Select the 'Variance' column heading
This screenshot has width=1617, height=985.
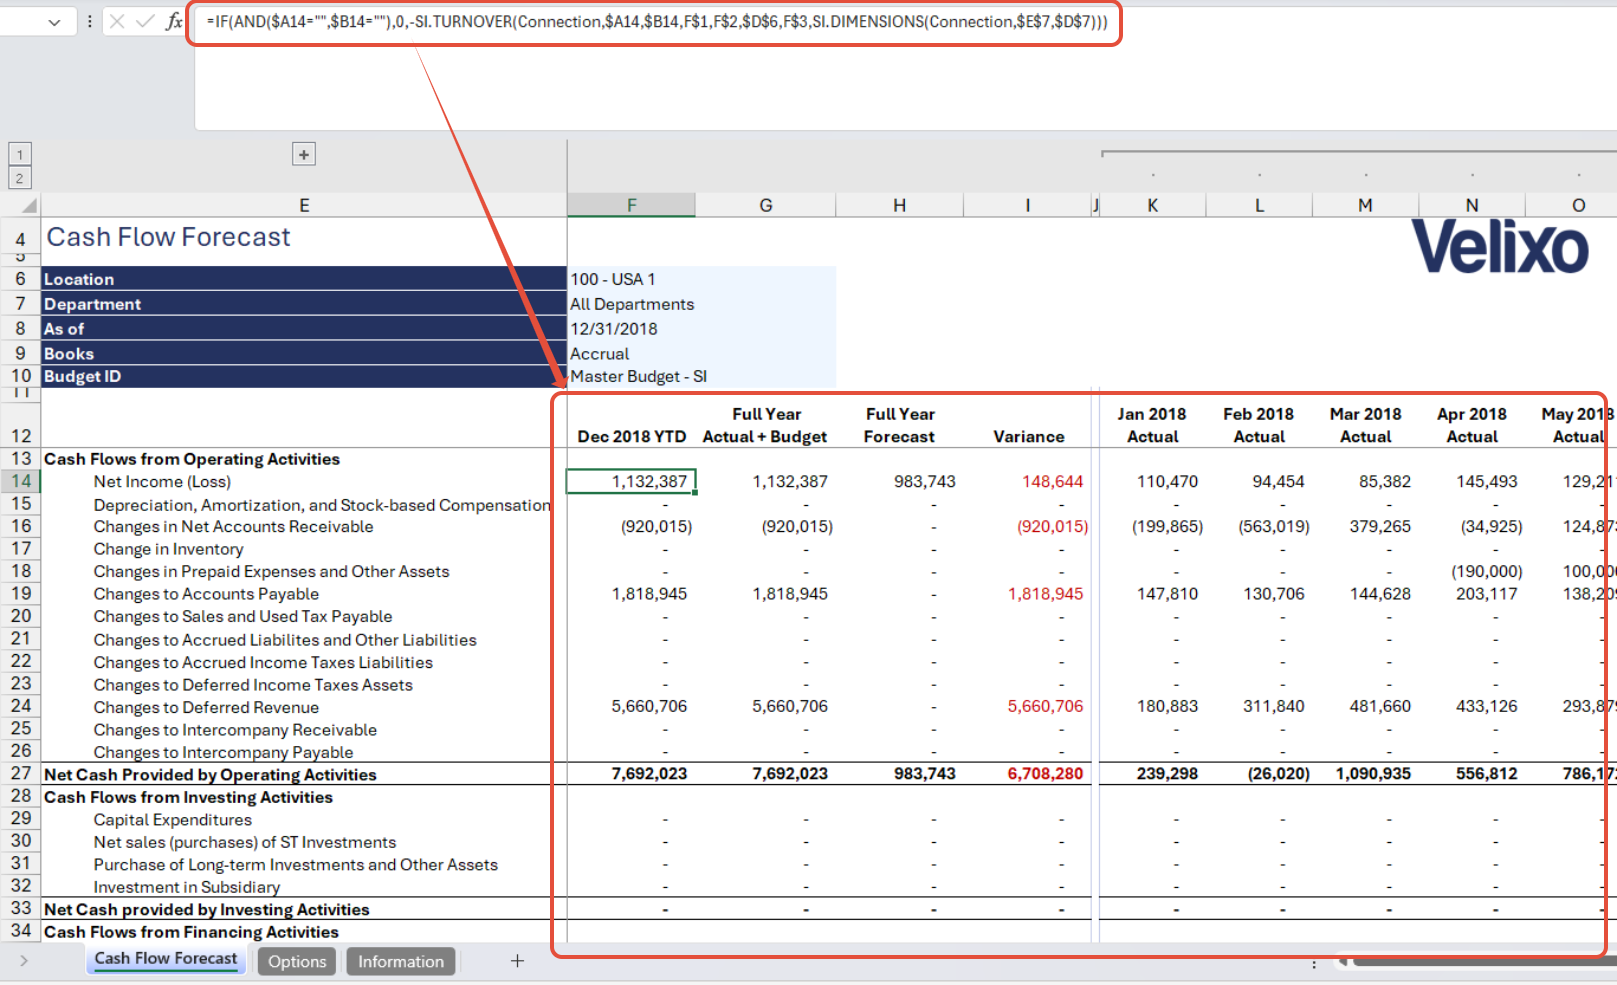coord(1028,437)
